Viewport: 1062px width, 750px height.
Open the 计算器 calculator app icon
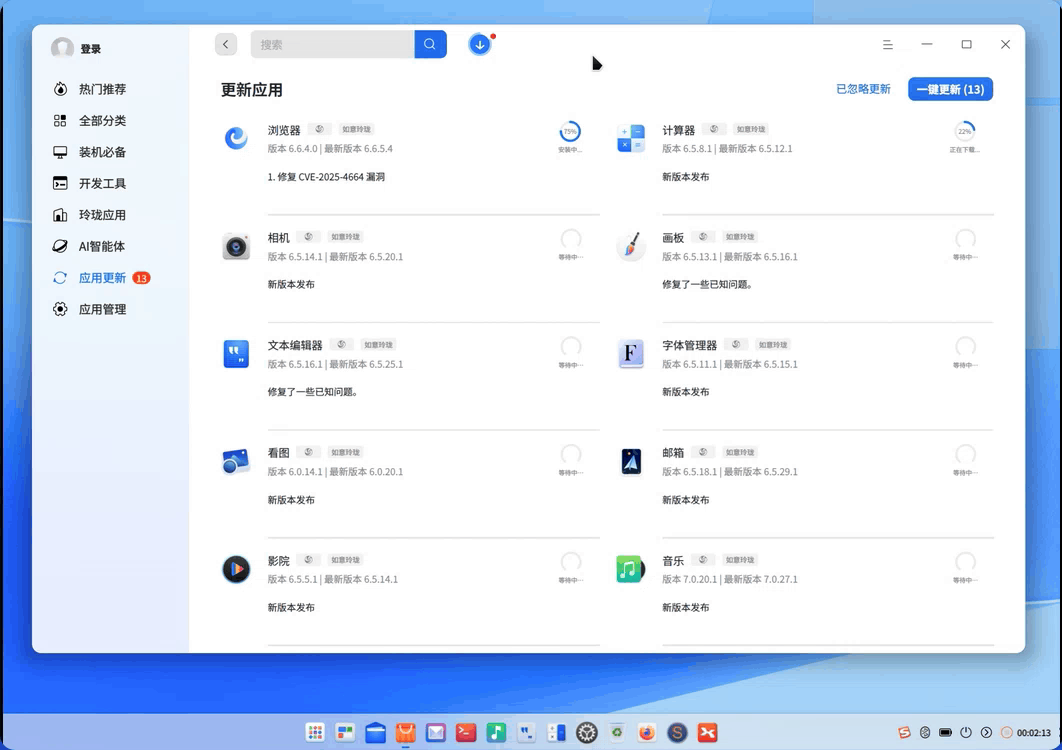point(631,138)
